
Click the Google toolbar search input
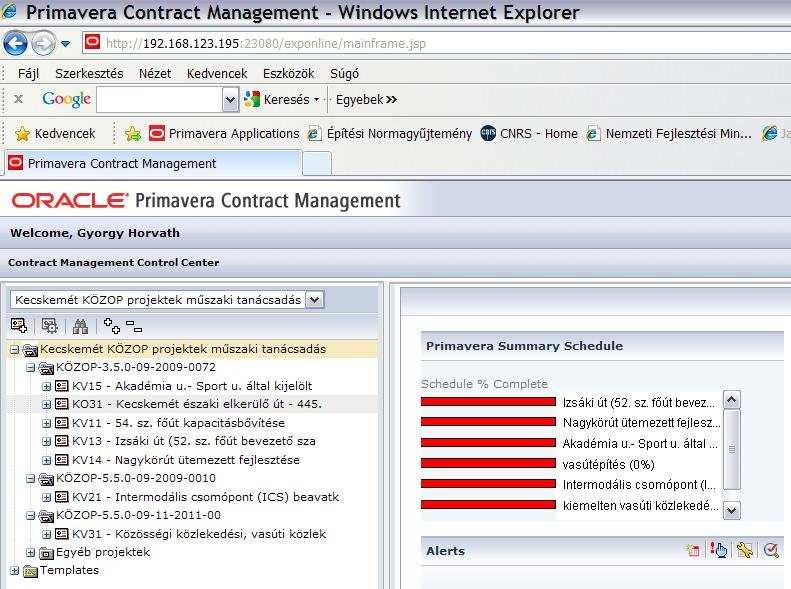point(159,99)
